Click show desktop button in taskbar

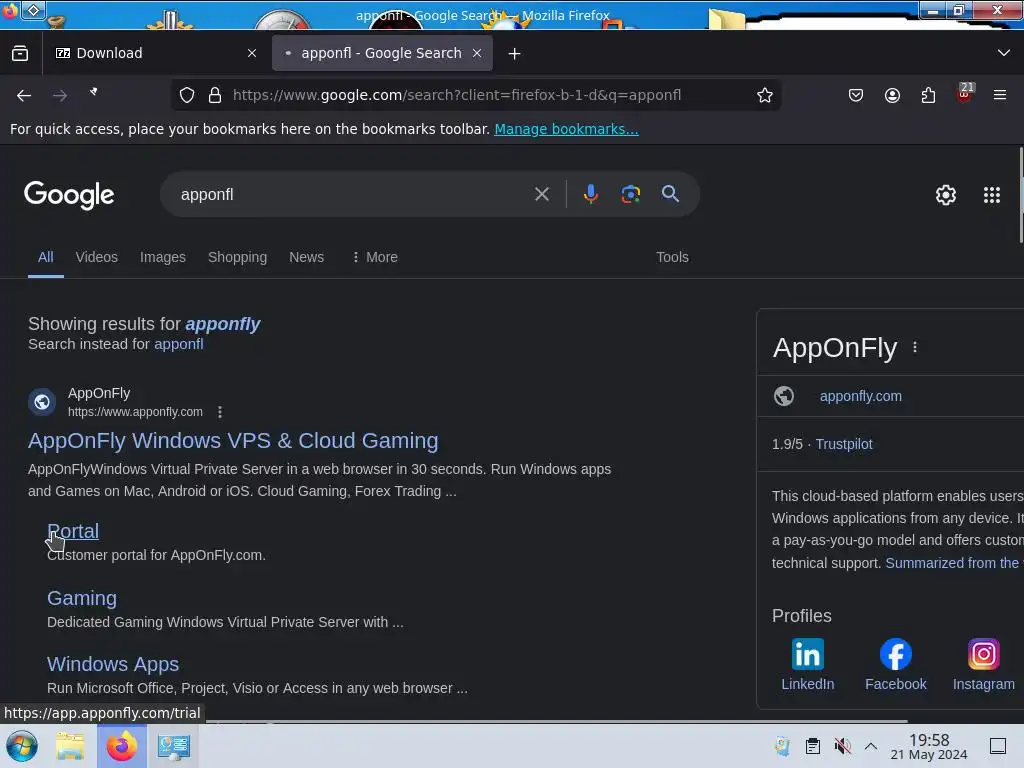click(997, 746)
